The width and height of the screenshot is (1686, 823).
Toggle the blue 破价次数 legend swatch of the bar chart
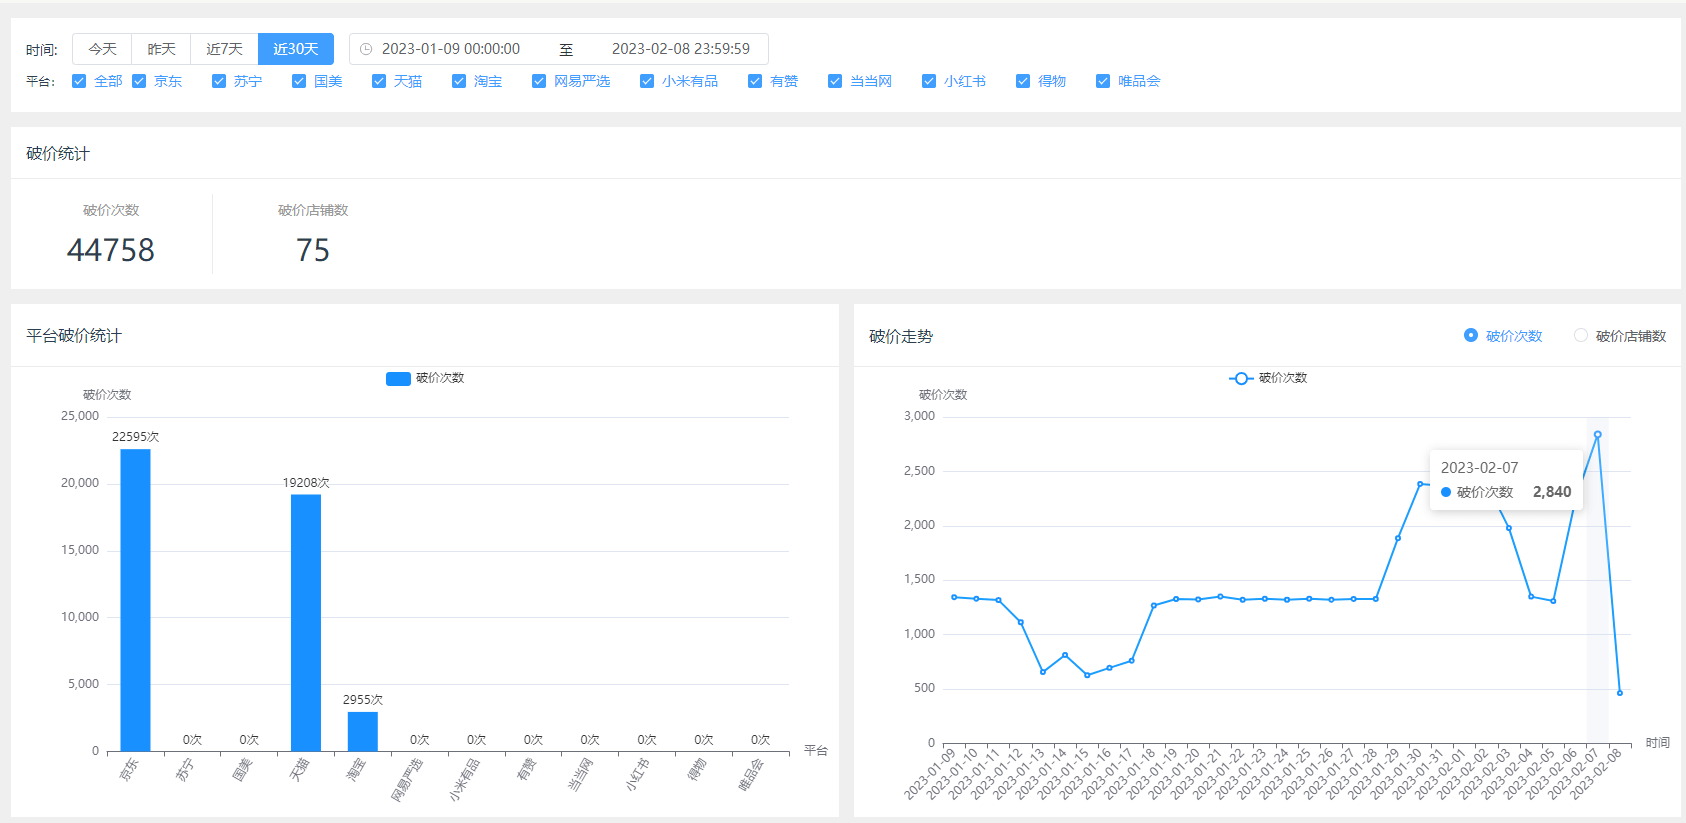click(x=398, y=378)
